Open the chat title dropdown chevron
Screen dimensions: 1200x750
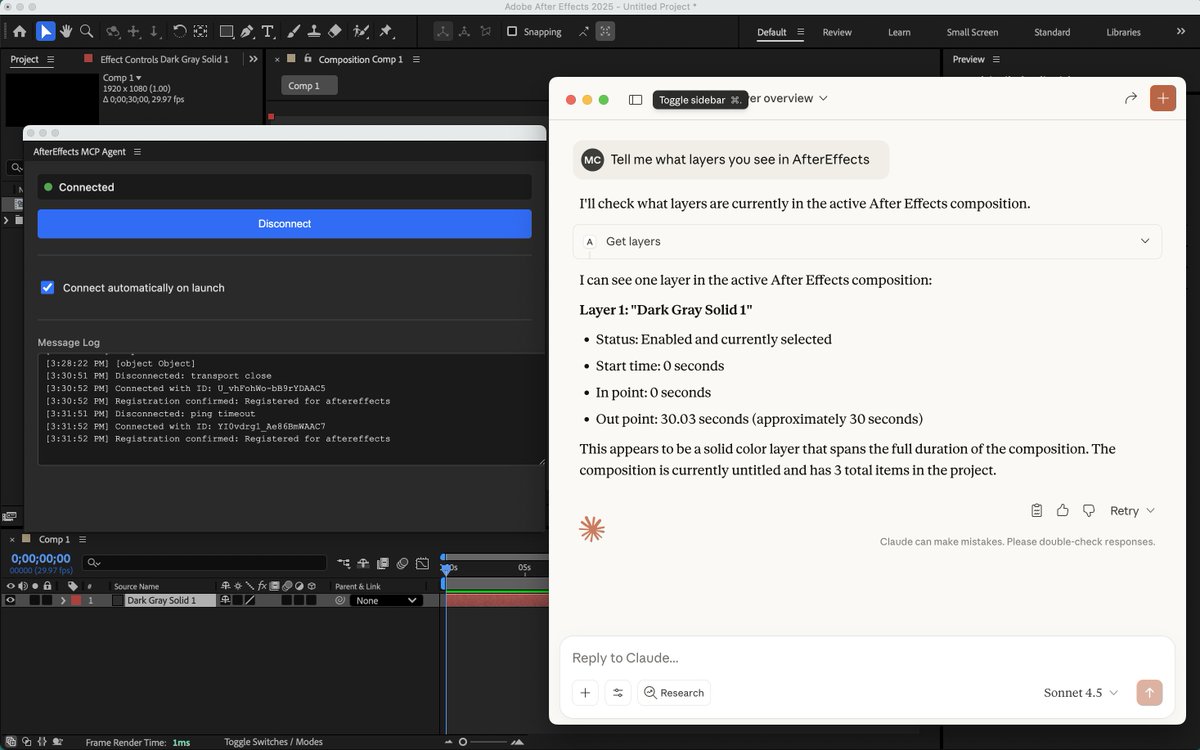click(x=823, y=98)
